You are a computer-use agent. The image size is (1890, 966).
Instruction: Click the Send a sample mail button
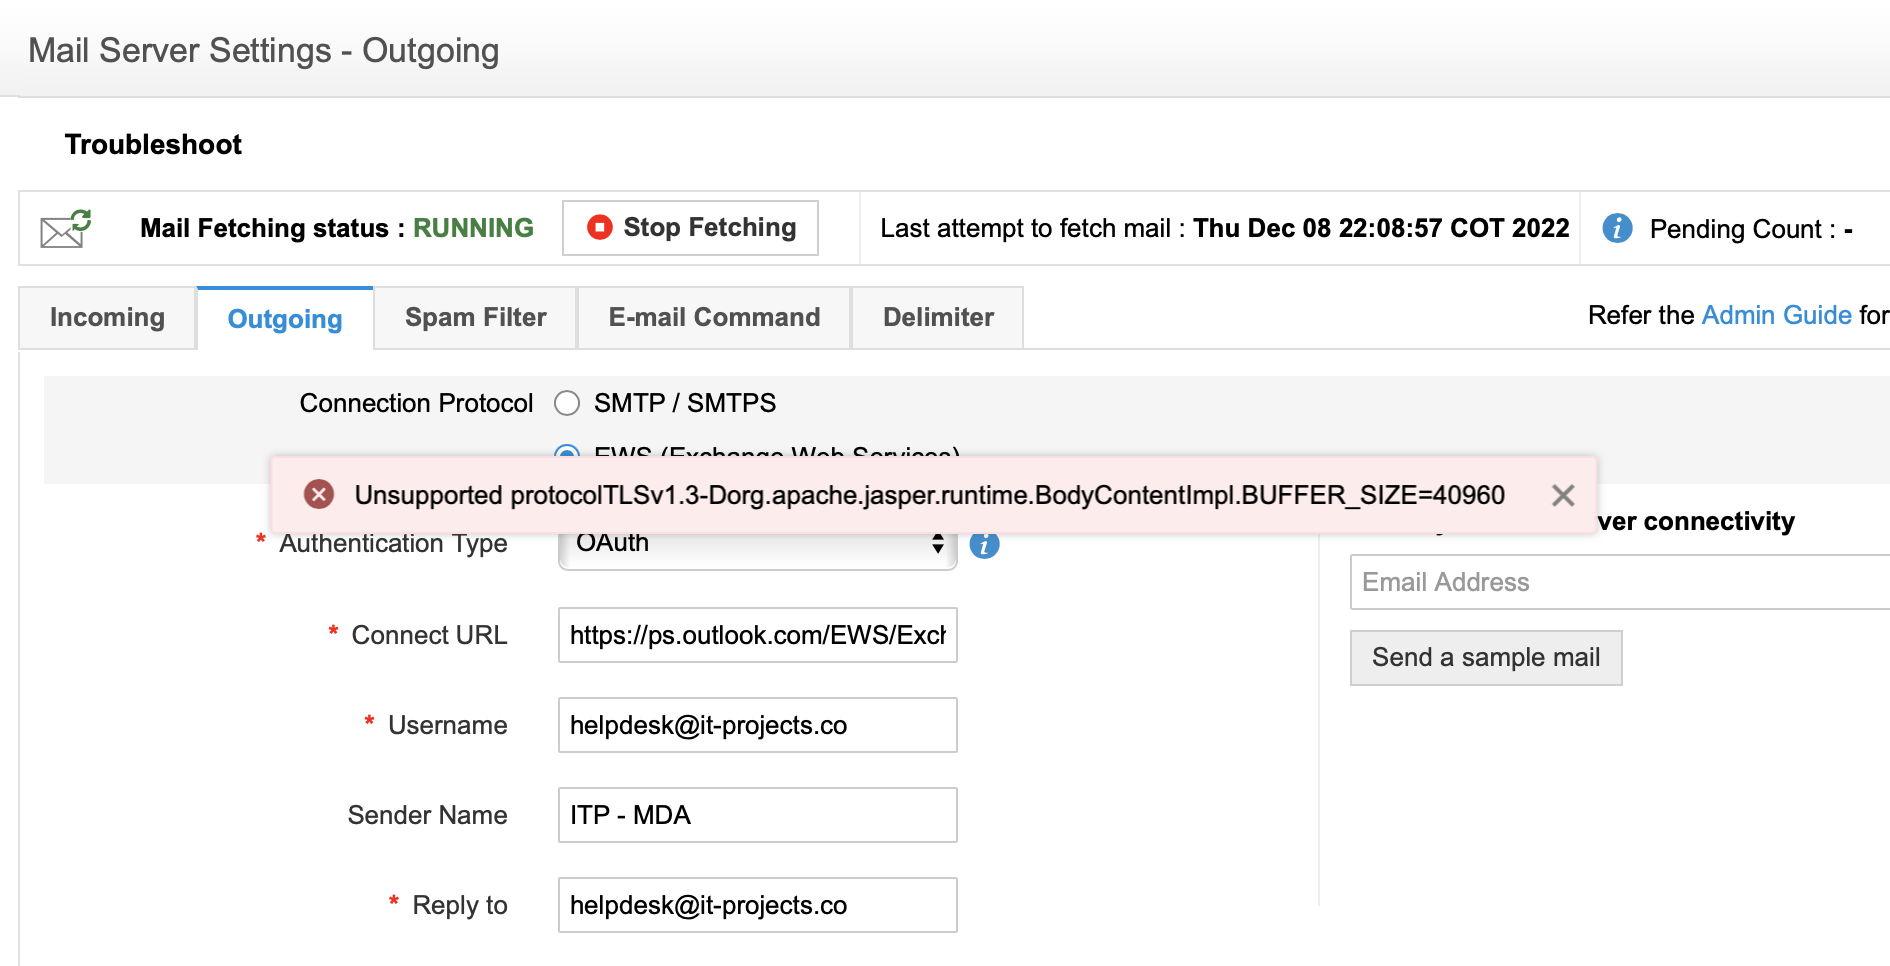point(1485,657)
